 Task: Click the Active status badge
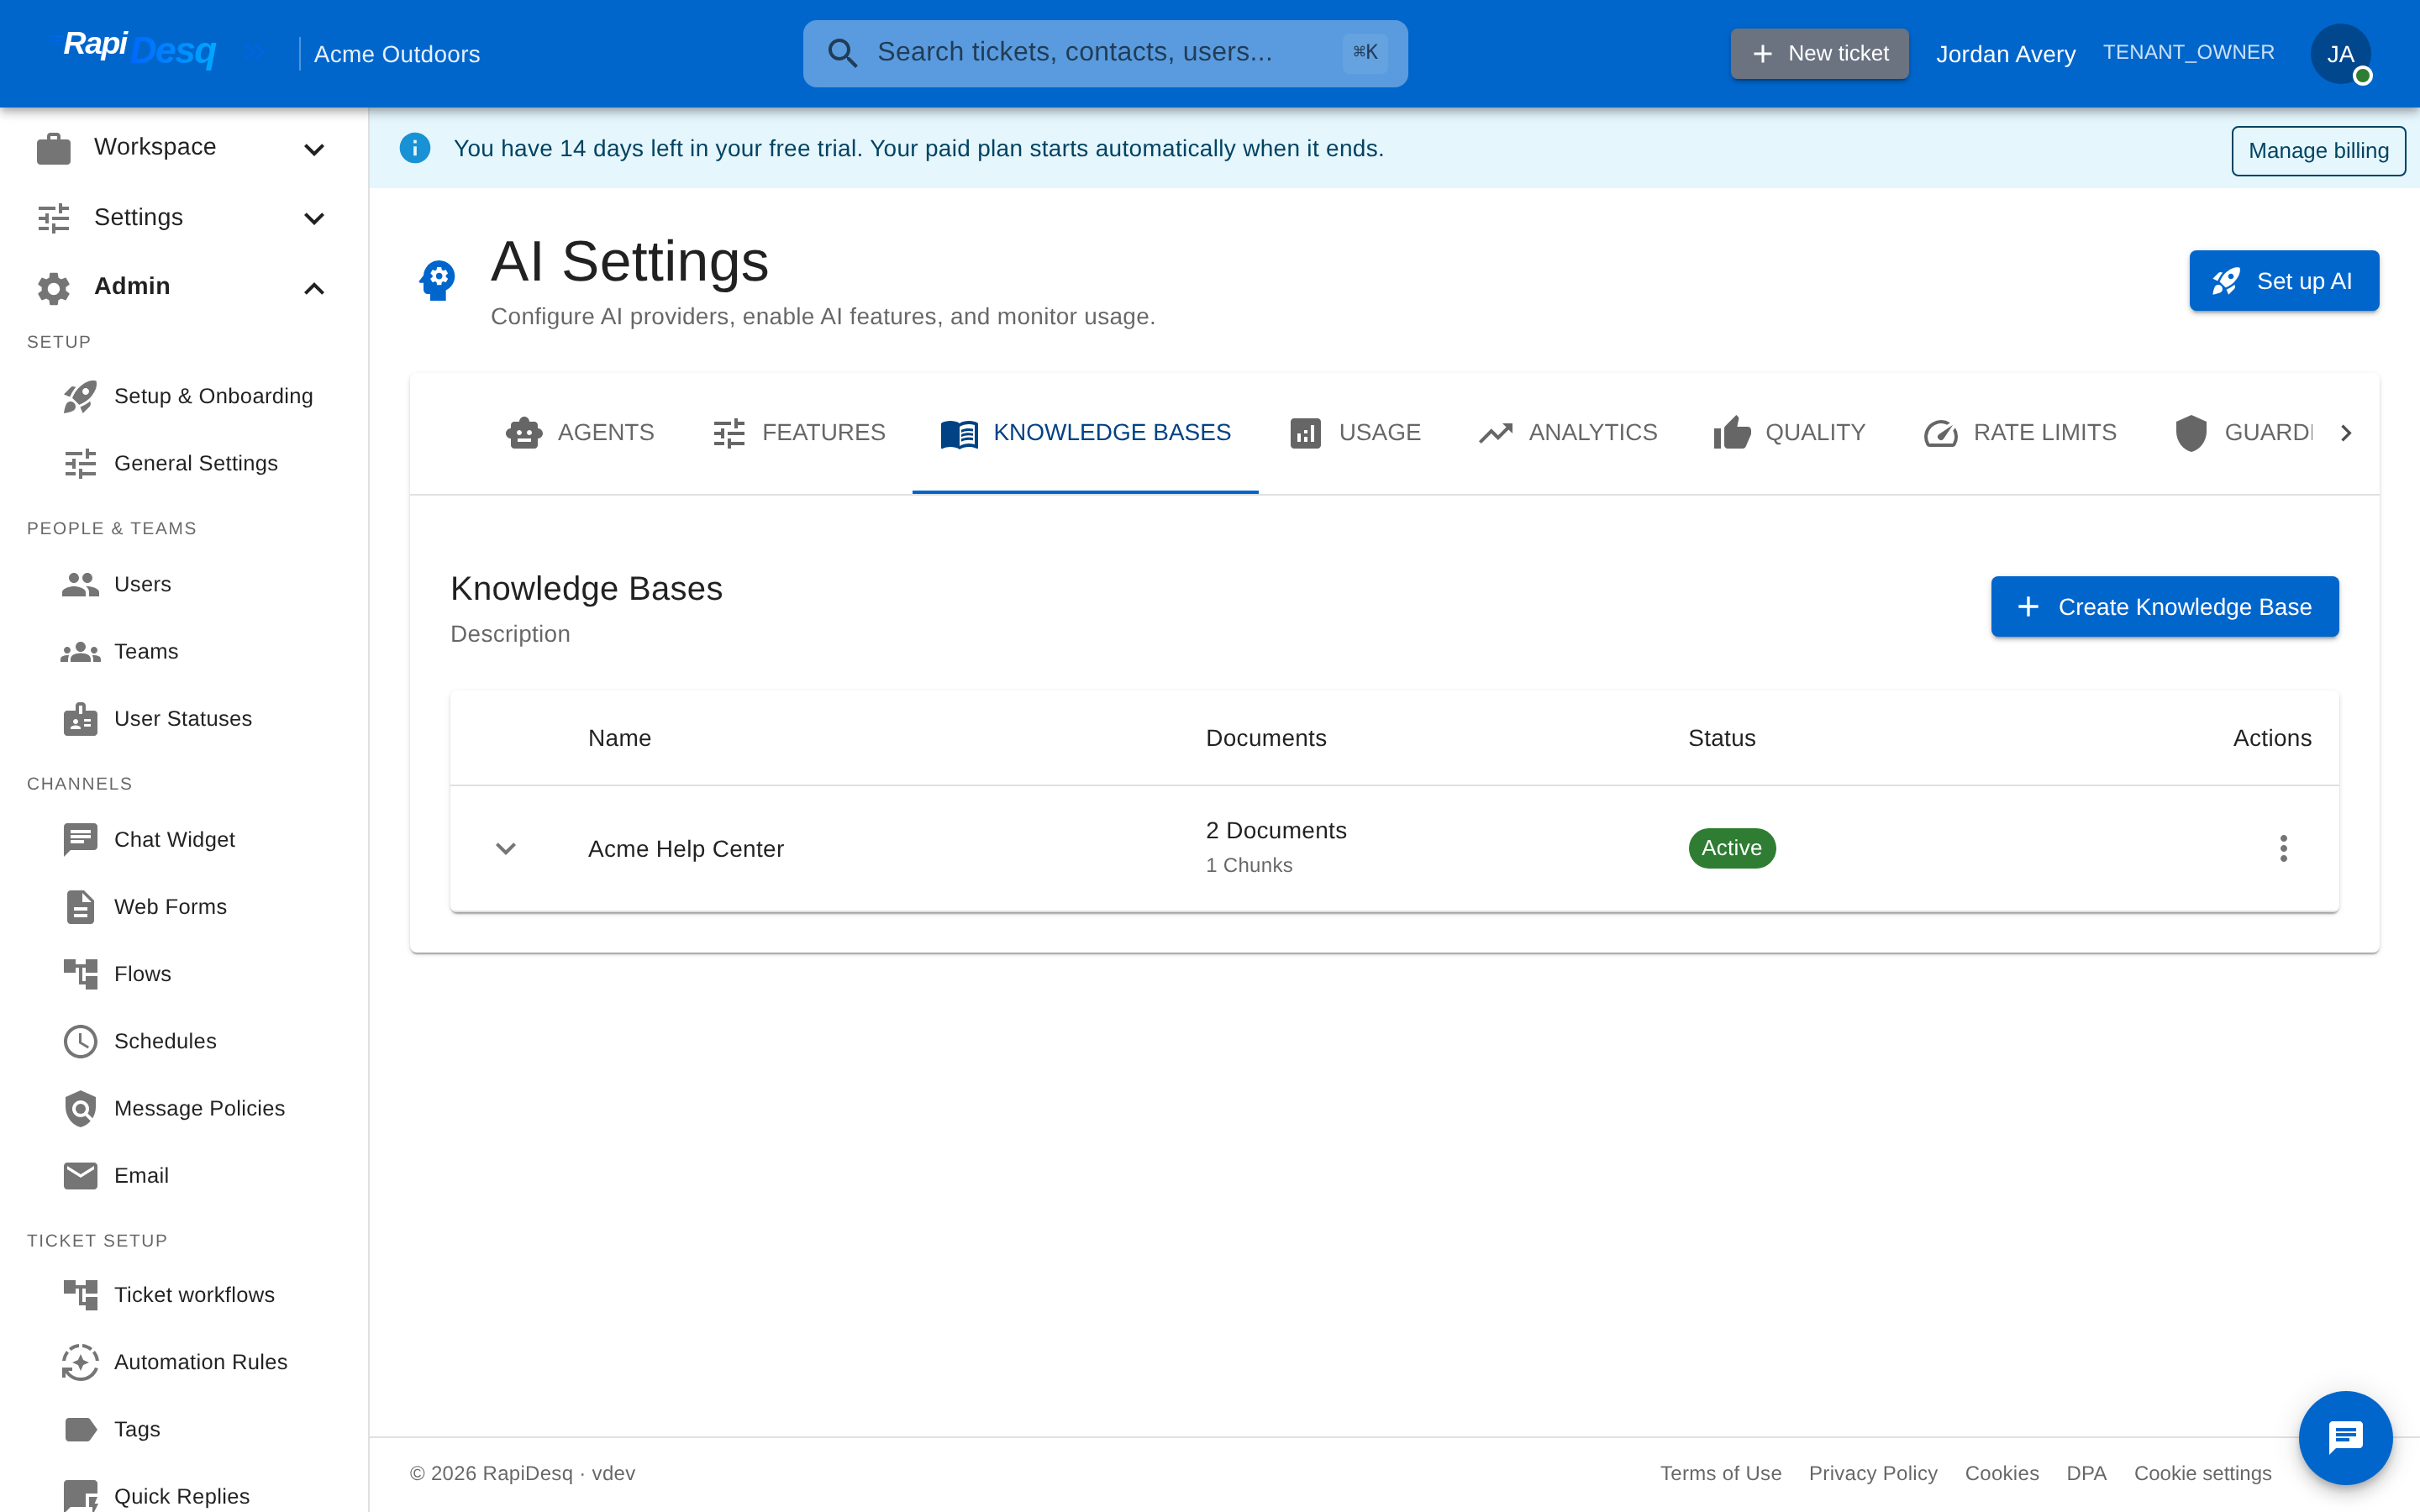coord(1731,848)
